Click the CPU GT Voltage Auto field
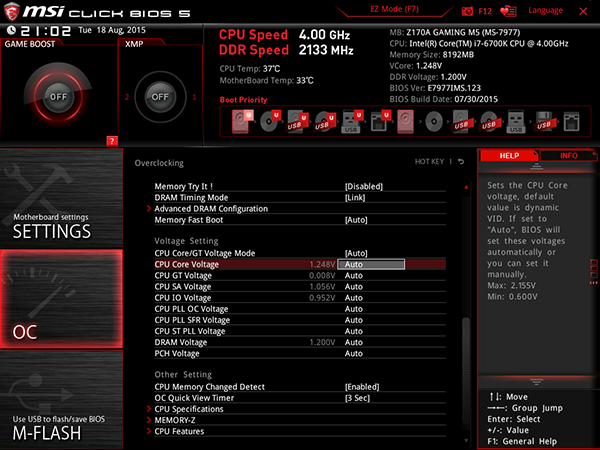The height and width of the screenshot is (450, 600). [354, 275]
